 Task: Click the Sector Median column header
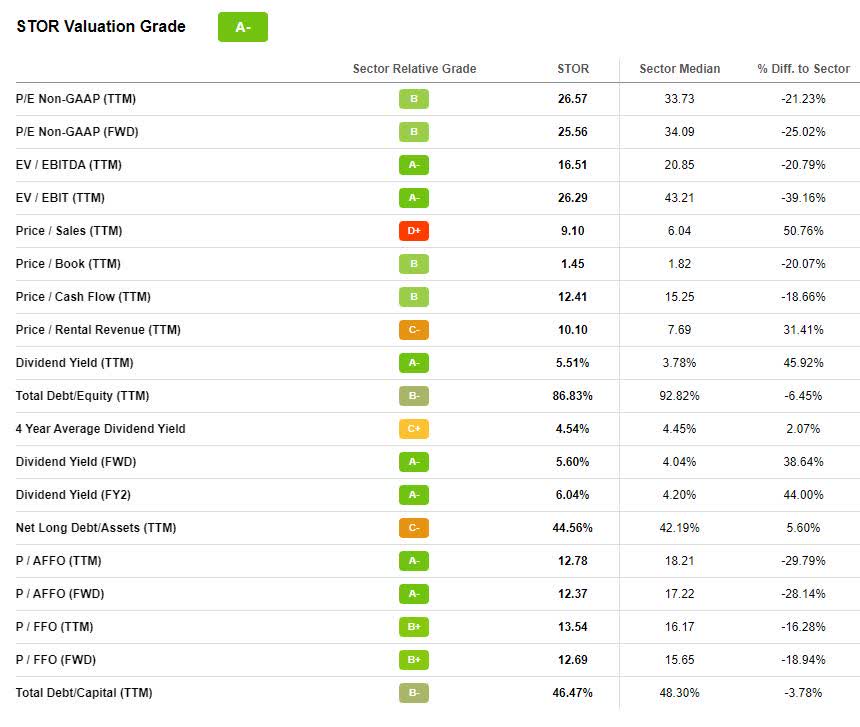pyautogui.click(x=679, y=69)
